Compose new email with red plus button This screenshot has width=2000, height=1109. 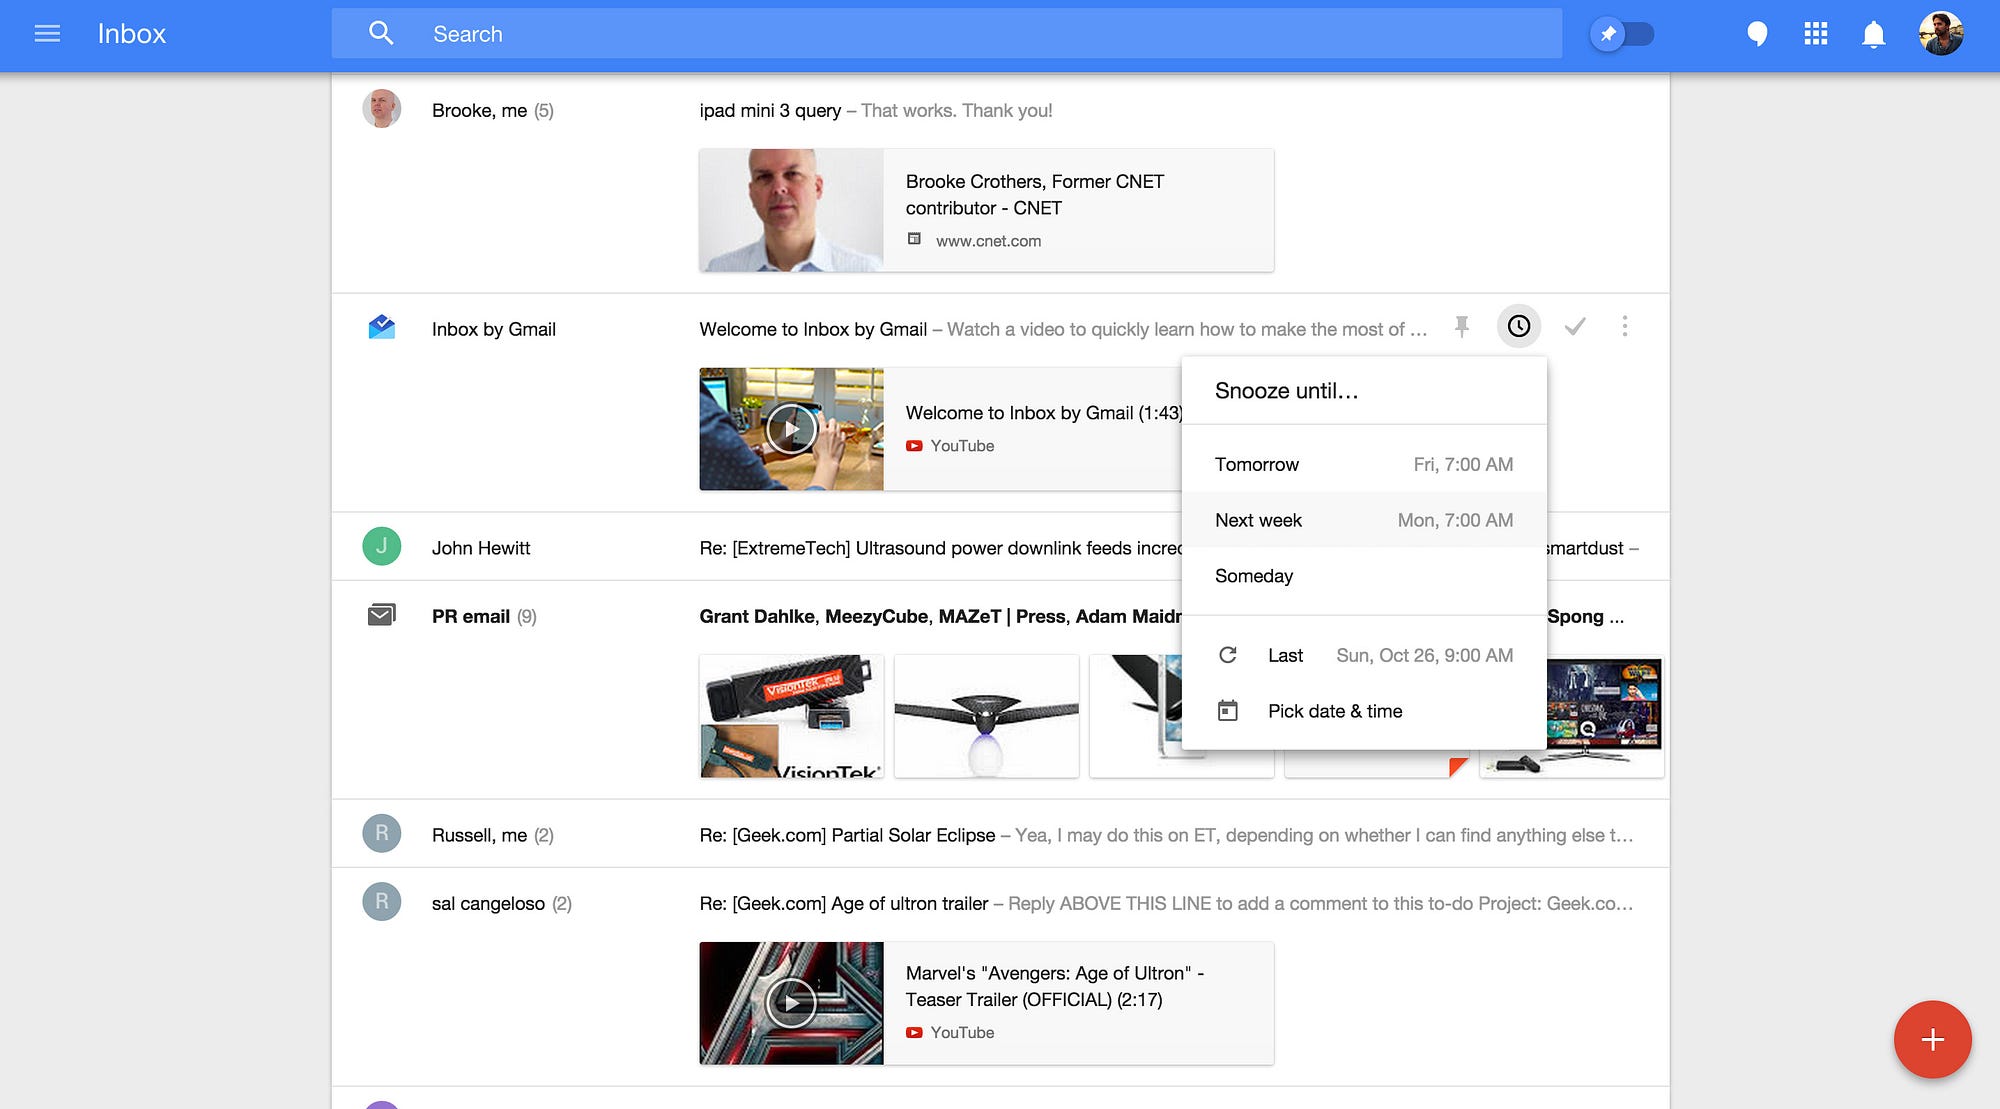point(1932,1040)
